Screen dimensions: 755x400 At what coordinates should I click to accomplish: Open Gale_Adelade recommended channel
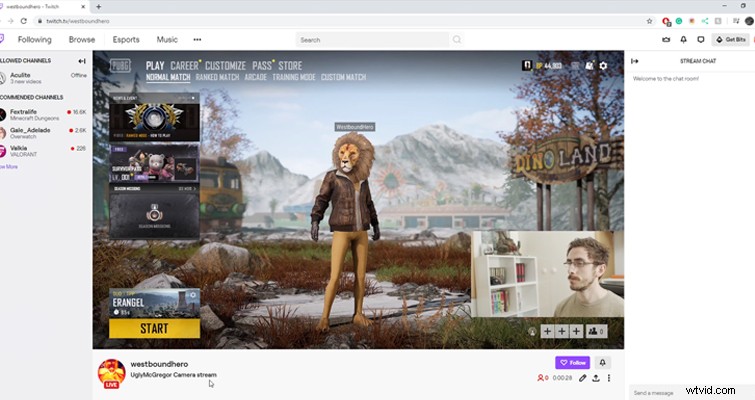(x=43, y=133)
